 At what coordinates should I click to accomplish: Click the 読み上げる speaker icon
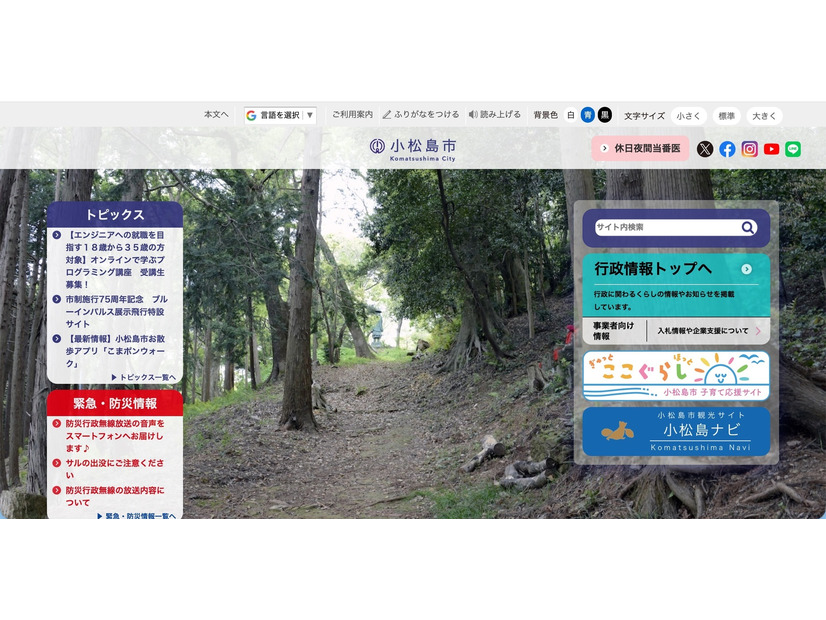473,114
